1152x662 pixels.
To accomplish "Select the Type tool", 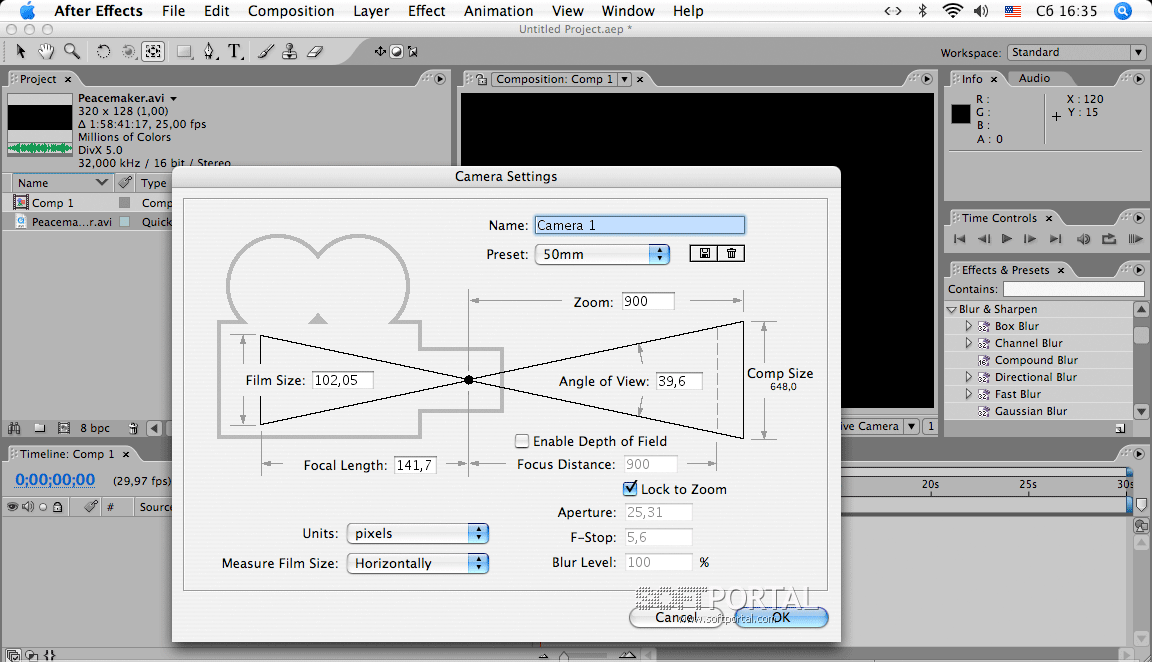I will (x=234, y=51).
